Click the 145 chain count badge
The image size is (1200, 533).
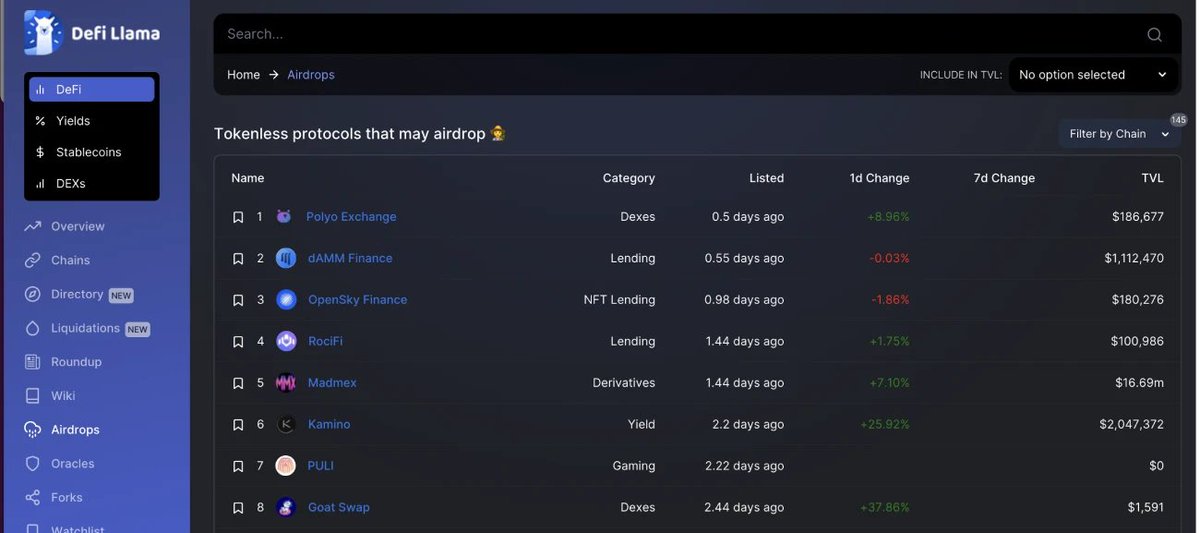1178,120
